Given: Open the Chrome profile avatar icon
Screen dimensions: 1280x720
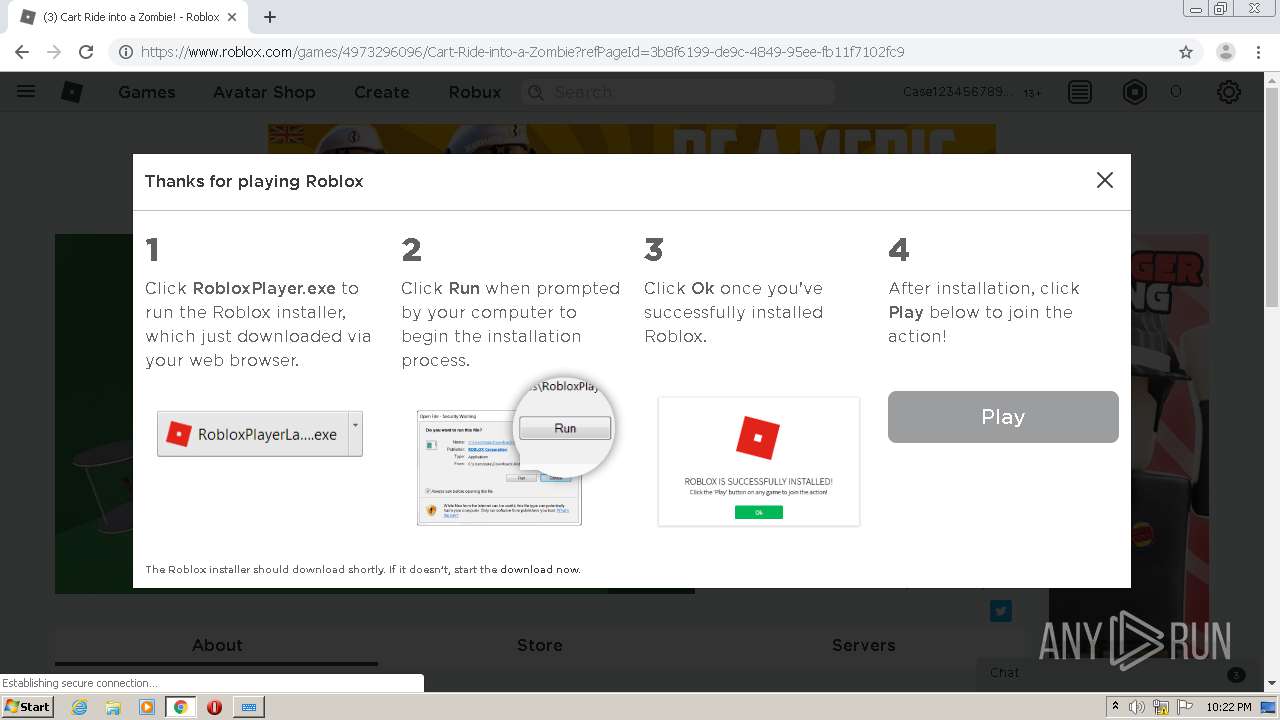Looking at the screenshot, I should tap(1225, 52).
